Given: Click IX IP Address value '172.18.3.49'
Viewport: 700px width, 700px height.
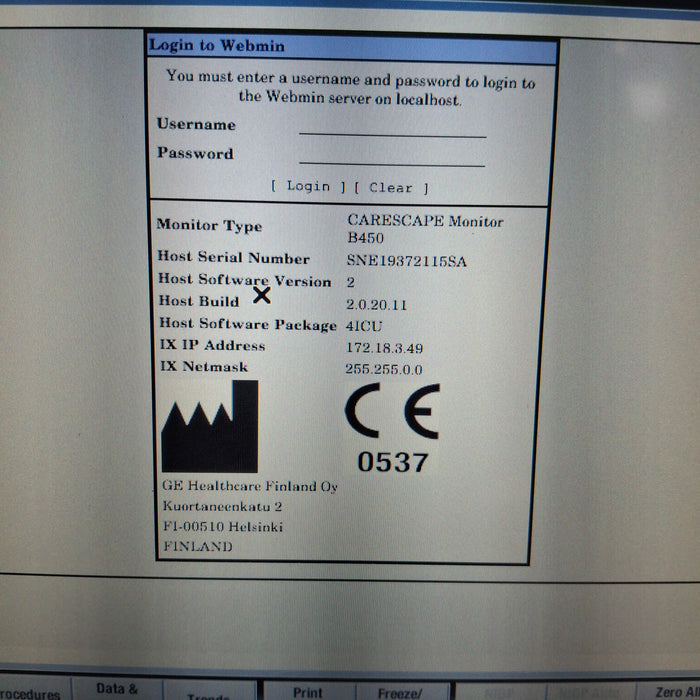Looking at the screenshot, I should [384, 348].
